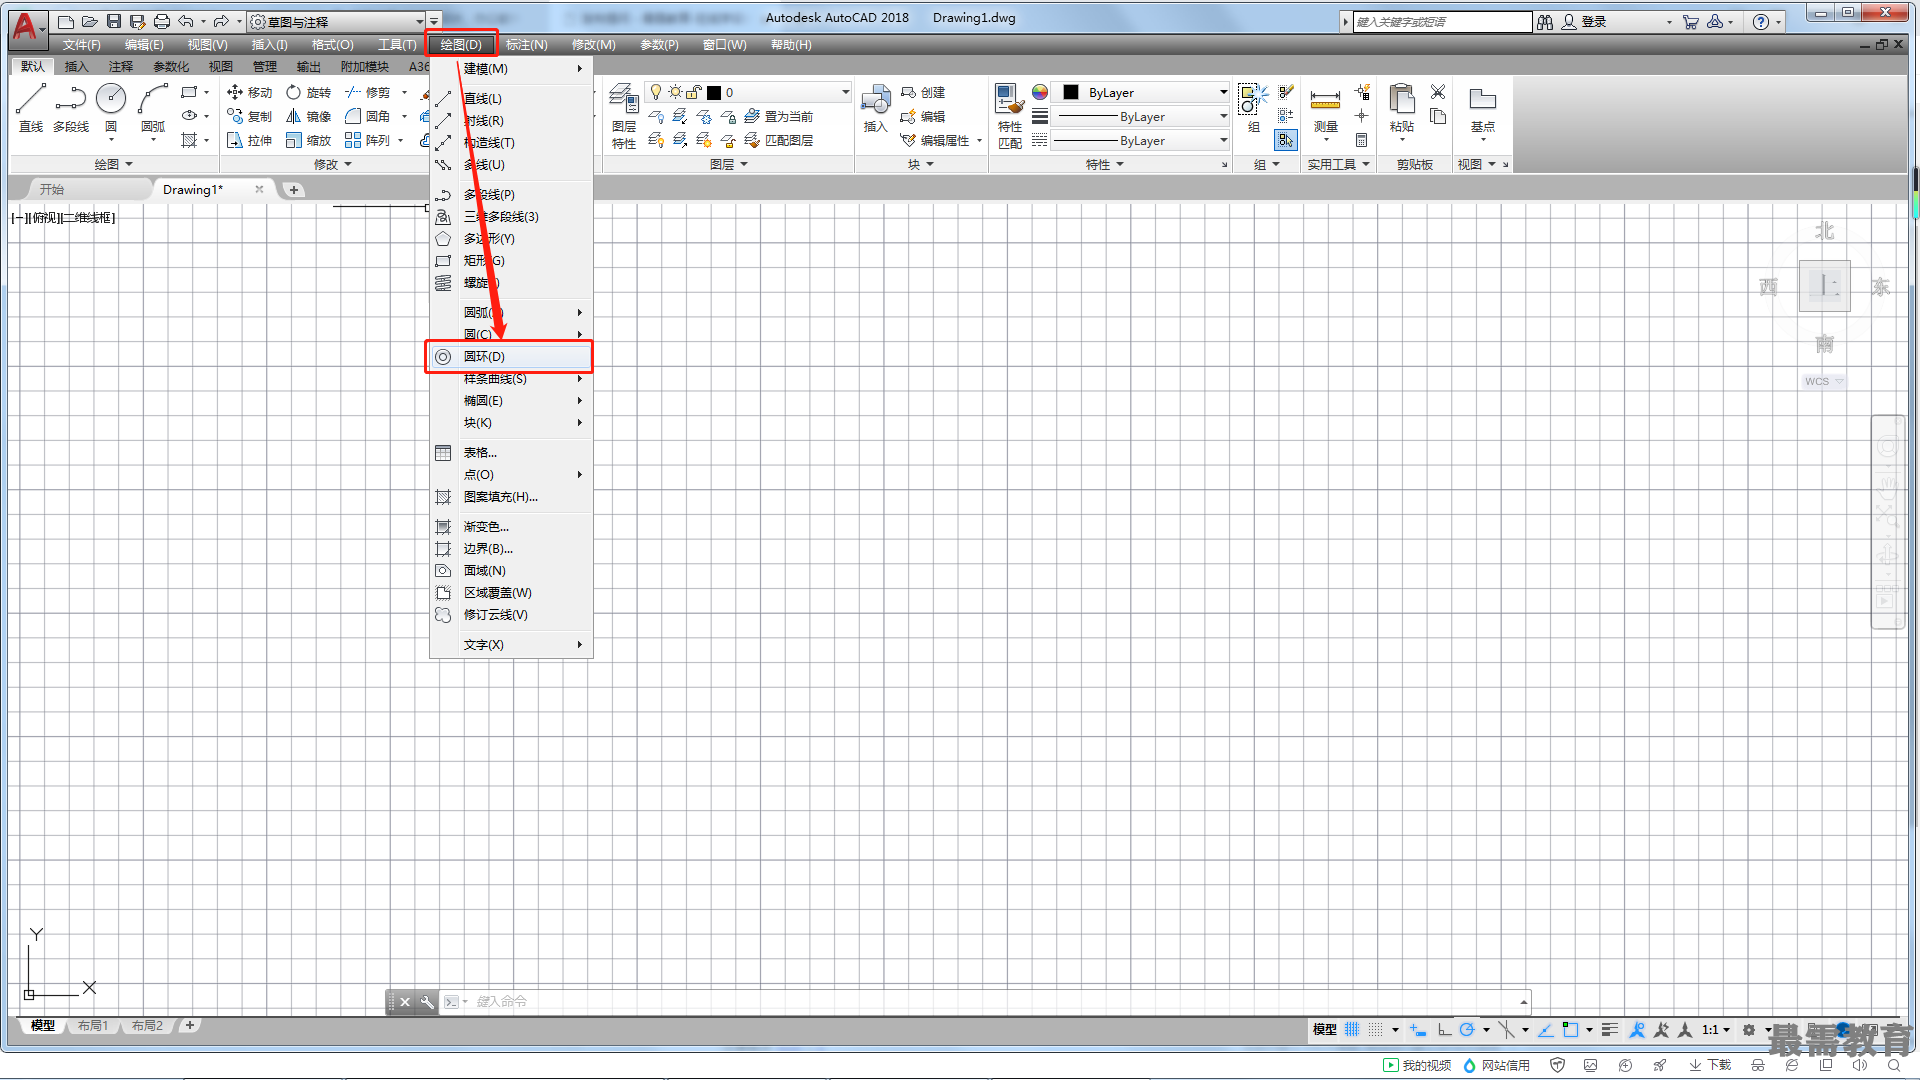The height and width of the screenshot is (1080, 1920).
Task: Select the Line (直线) ribbon tool
Action: point(31,108)
